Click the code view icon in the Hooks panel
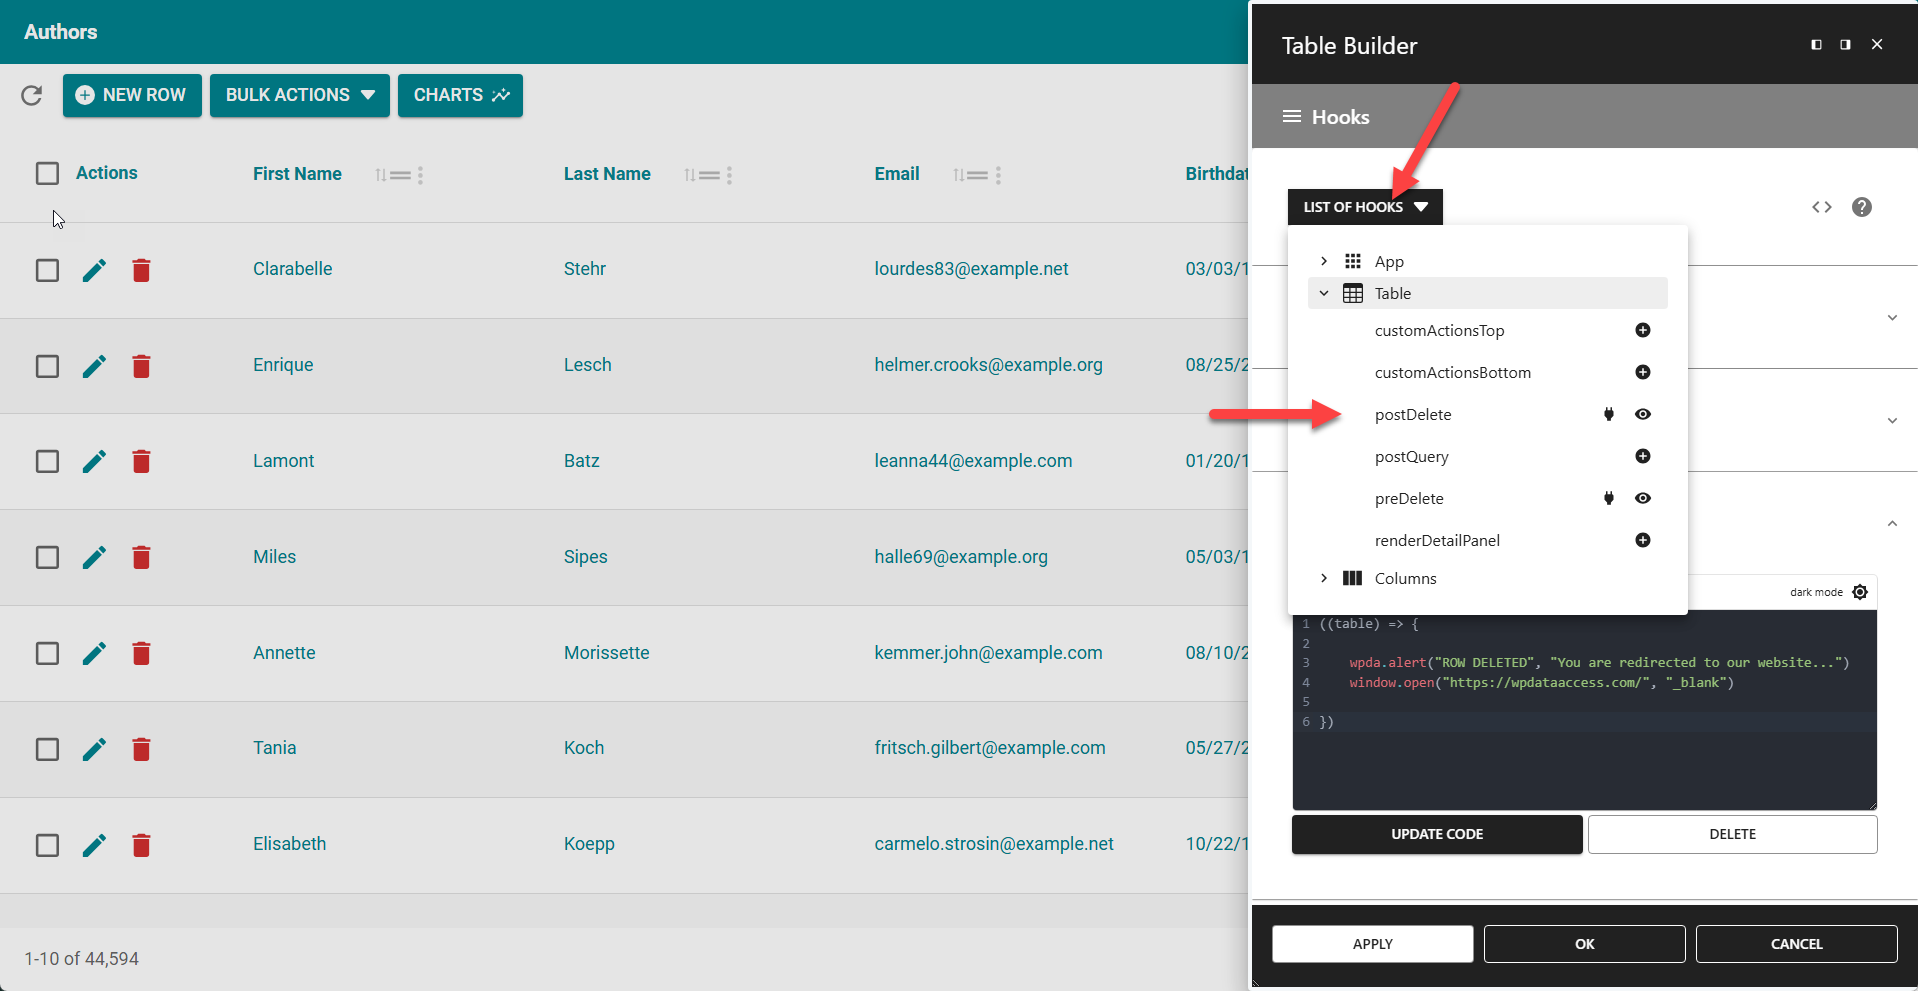 tap(1822, 207)
